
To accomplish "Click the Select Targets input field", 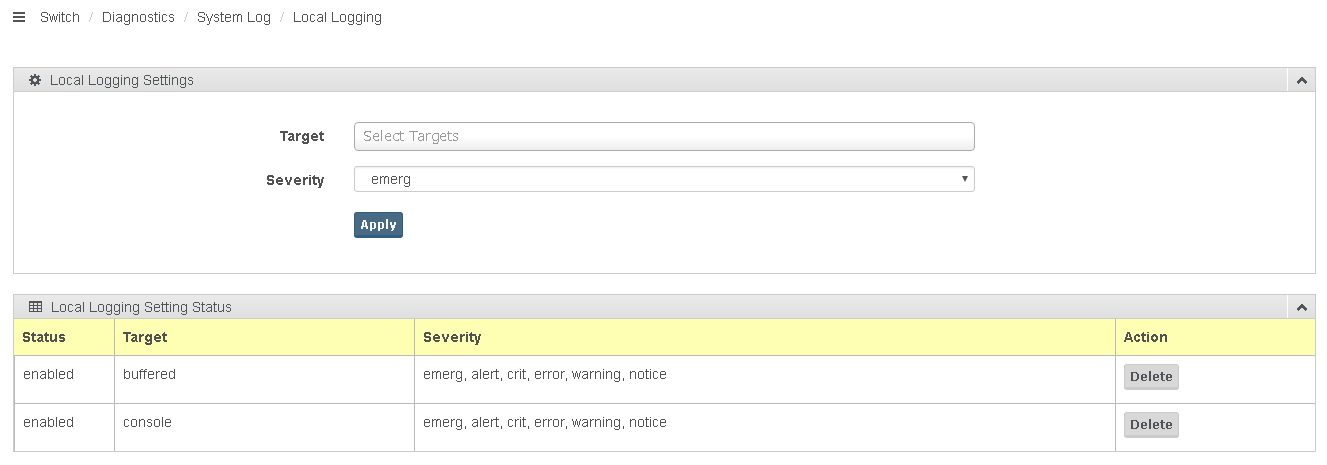I will pyautogui.click(x=664, y=136).
